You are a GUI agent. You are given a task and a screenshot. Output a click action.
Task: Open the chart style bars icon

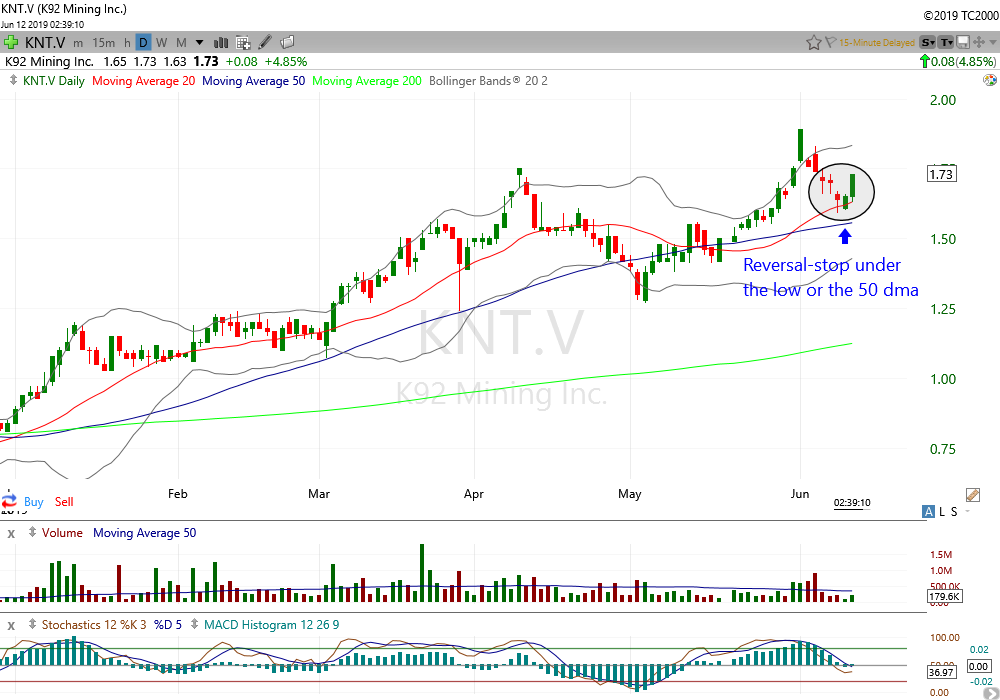[x=221, y=43]
